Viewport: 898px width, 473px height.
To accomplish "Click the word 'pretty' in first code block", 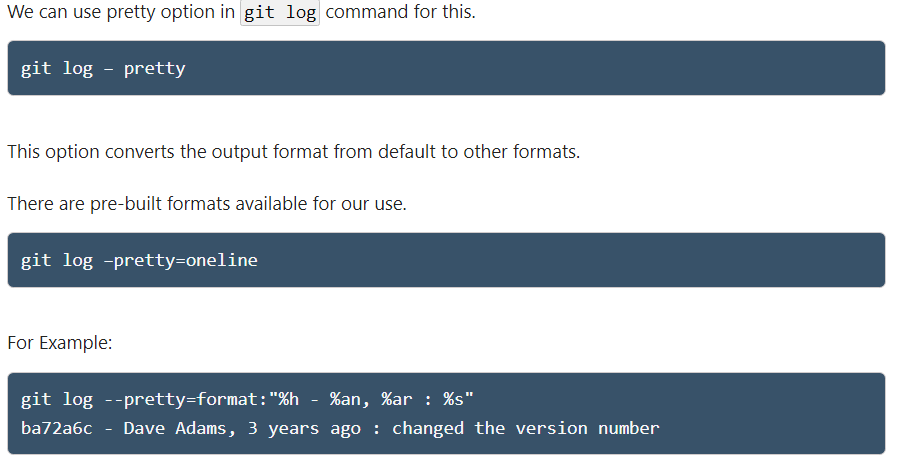I will pyautogui.click(x=154, y=69).
